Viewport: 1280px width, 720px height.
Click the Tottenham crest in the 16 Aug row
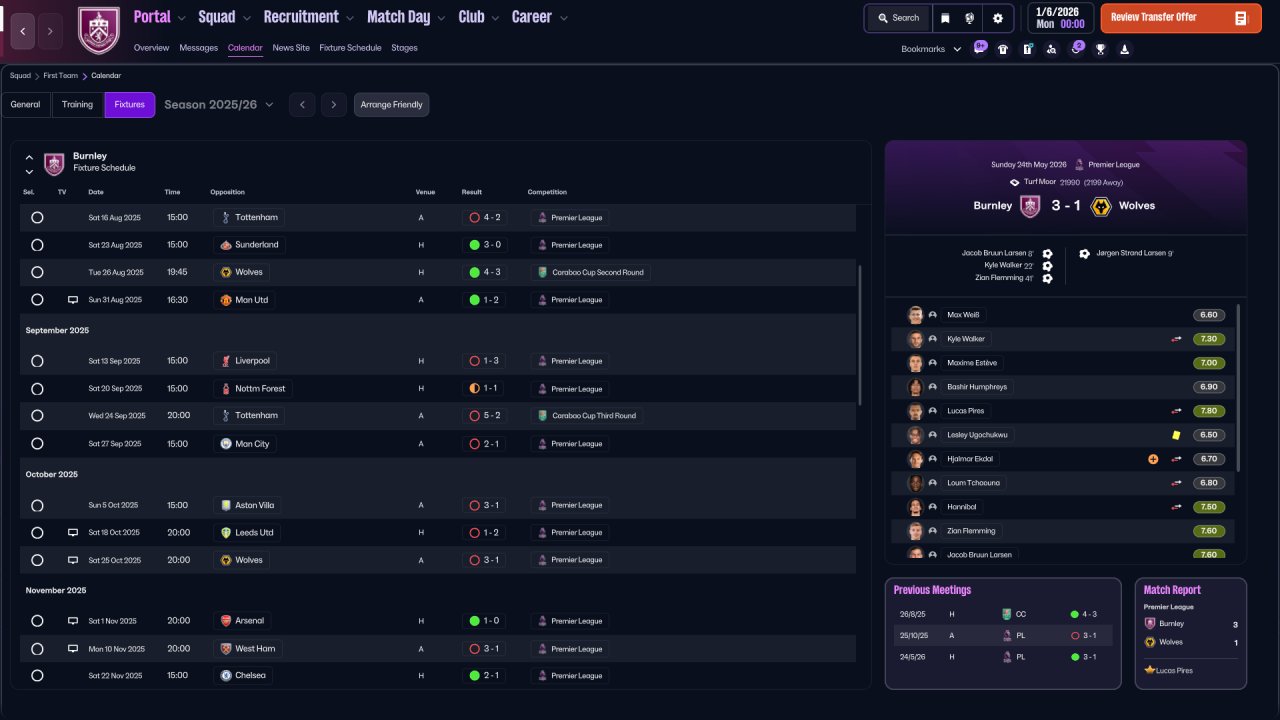coord(226,217)
